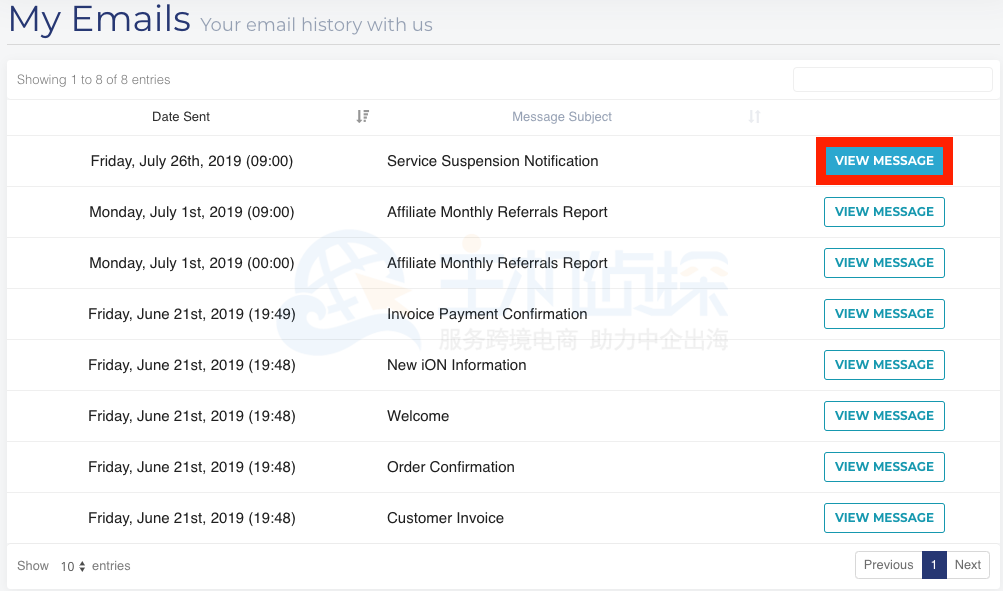
Task: View the Service Suspension Notification message
Action: pyautogui.click(x=884, y=161)
